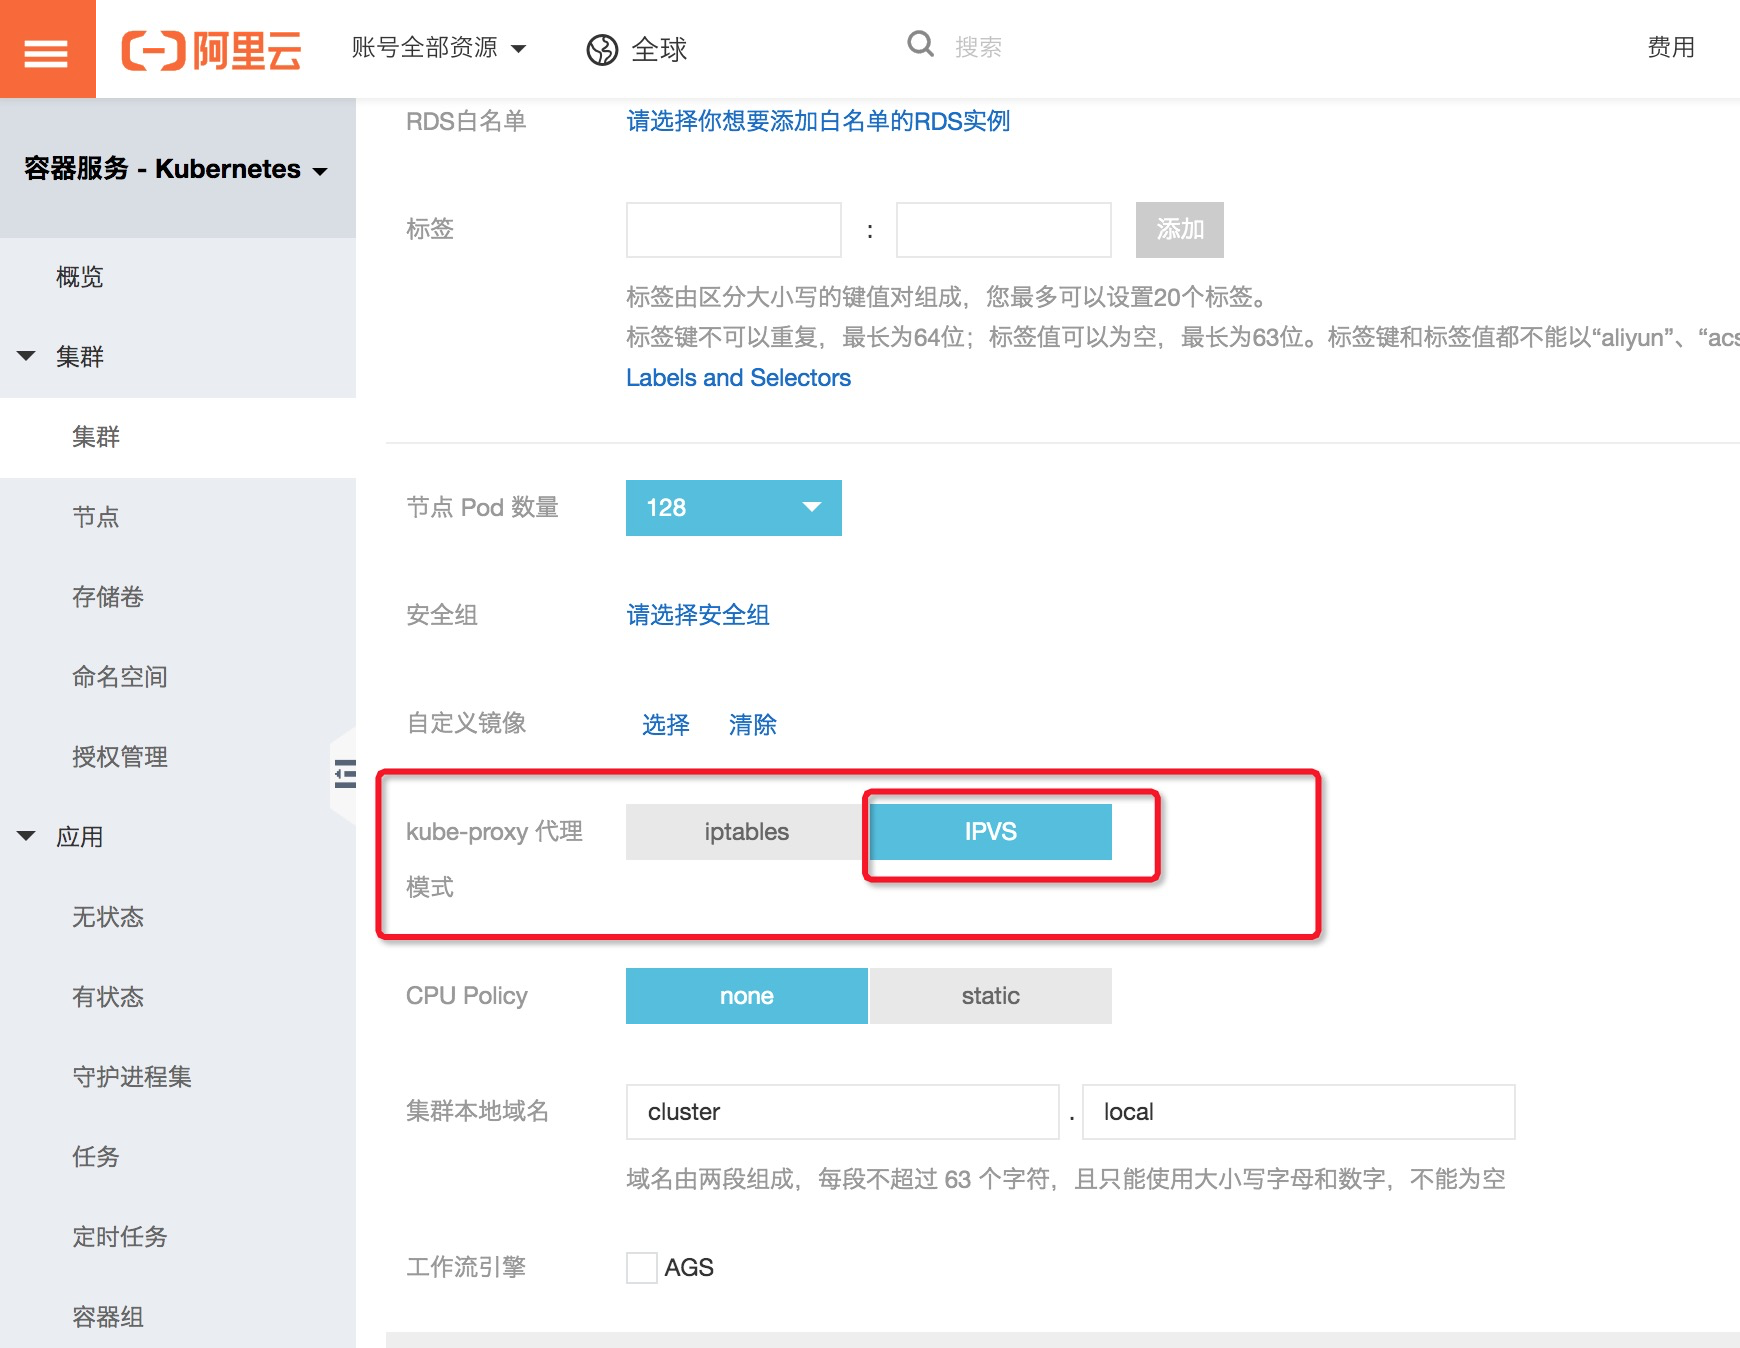Click the search magnifier icon
The image size is (1740, 1348).
[x=920, y=44]
